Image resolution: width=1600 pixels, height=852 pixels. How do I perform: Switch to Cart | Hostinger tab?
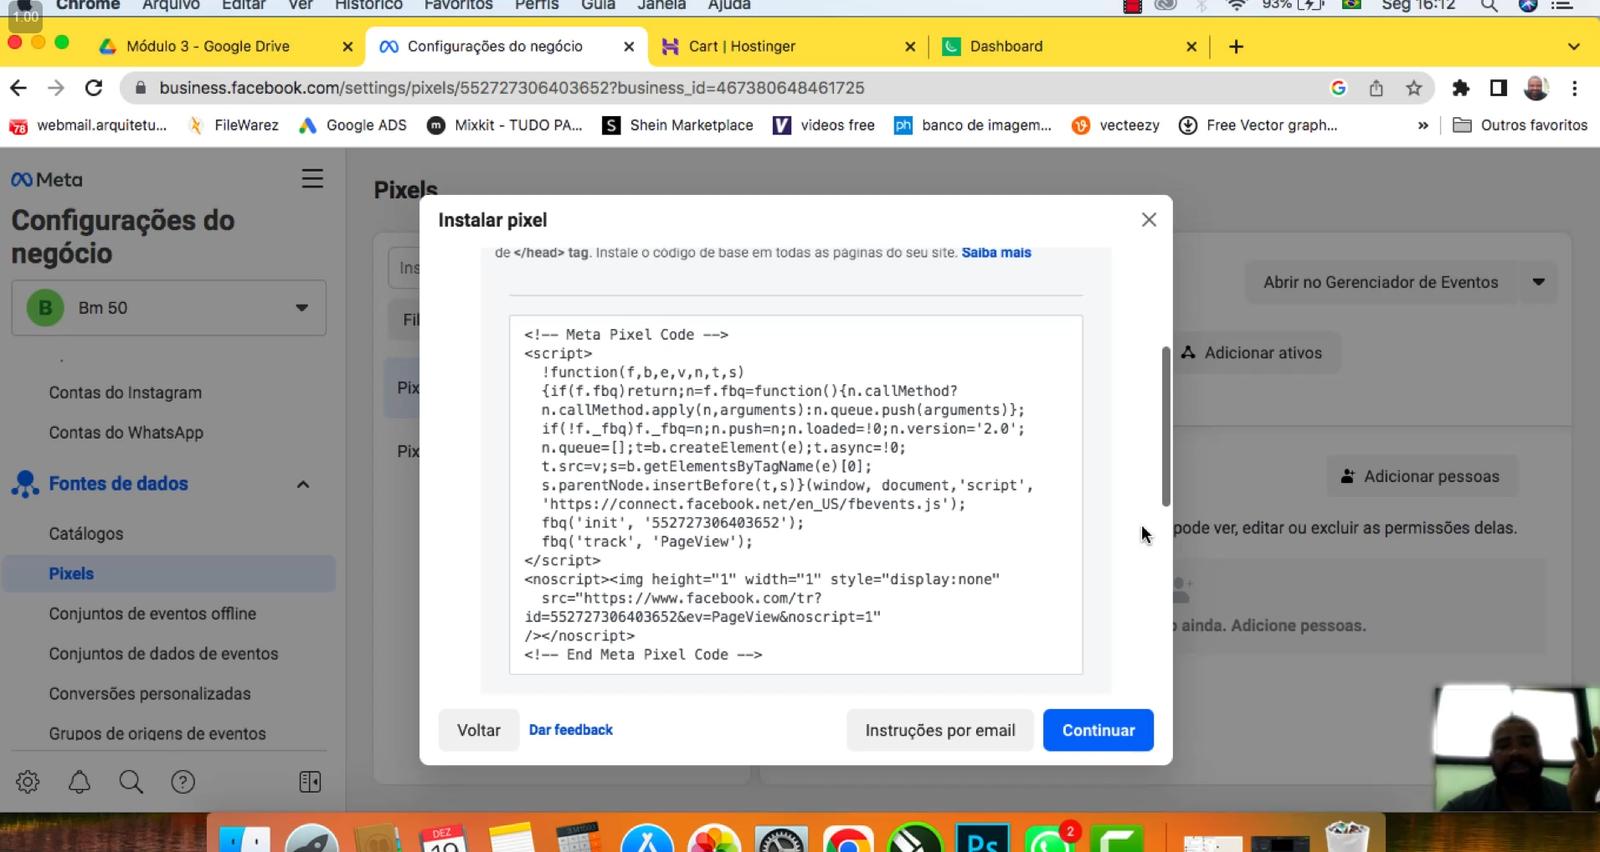tap(742, 46)
